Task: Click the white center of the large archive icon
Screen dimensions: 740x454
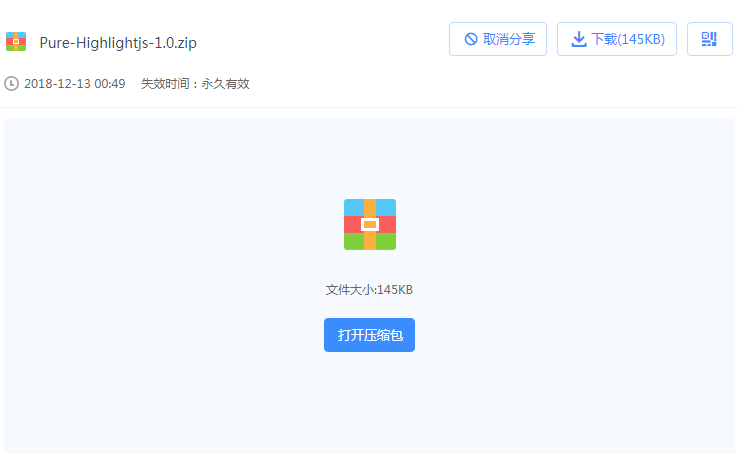Action: pyautogui.click(x=370, y=224)
